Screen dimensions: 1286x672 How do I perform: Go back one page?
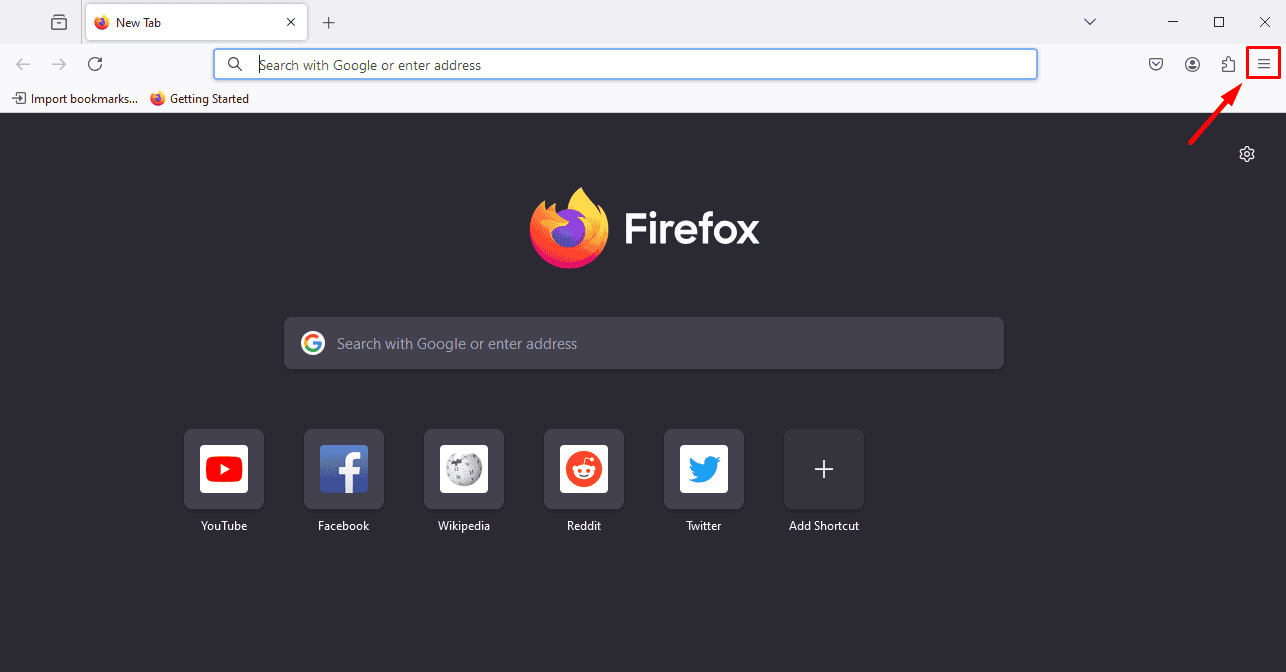23,64
